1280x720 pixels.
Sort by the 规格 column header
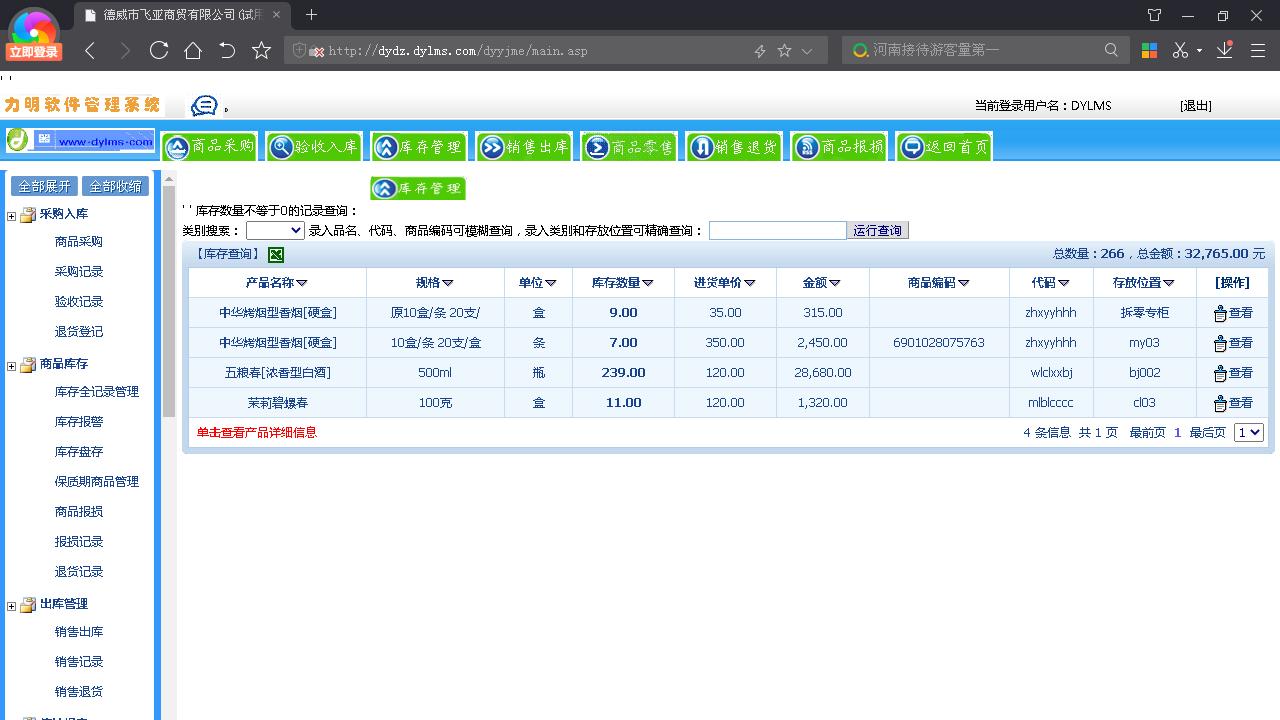tap(435, 283)
